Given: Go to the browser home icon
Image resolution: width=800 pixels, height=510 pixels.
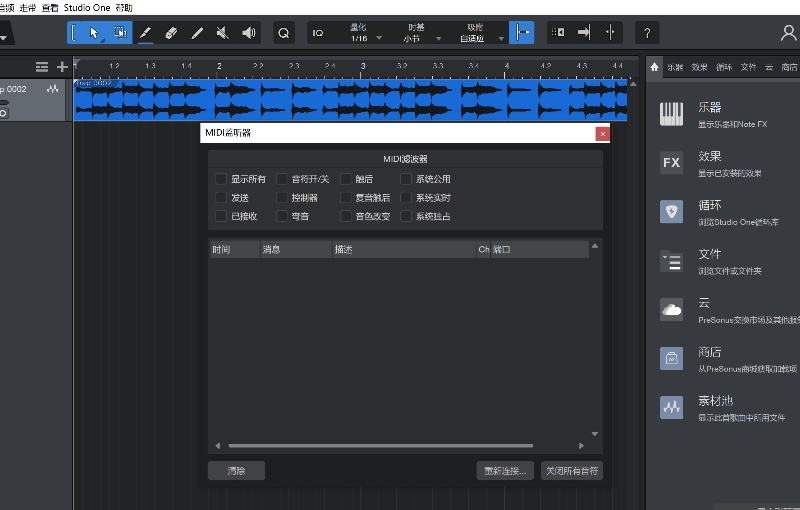Looking at the screenshot, I should tap(655, 67).
